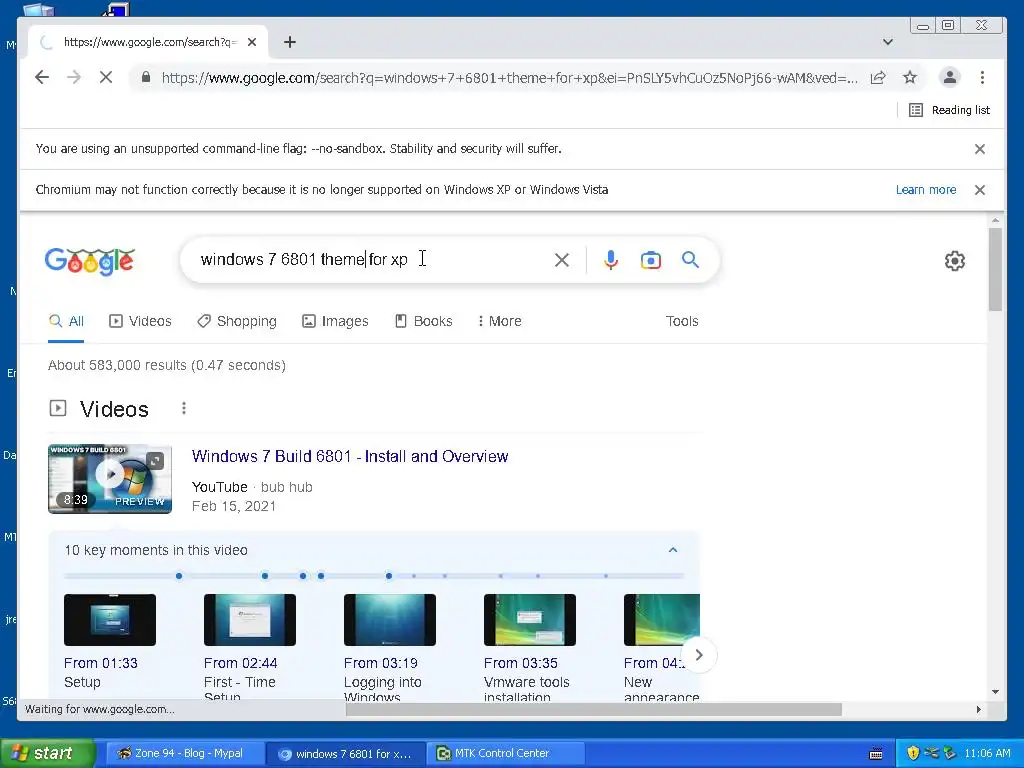Open the More search categories dropdown
The image size is (1024, 768).
pyautogui.click(x=500, y=321)
